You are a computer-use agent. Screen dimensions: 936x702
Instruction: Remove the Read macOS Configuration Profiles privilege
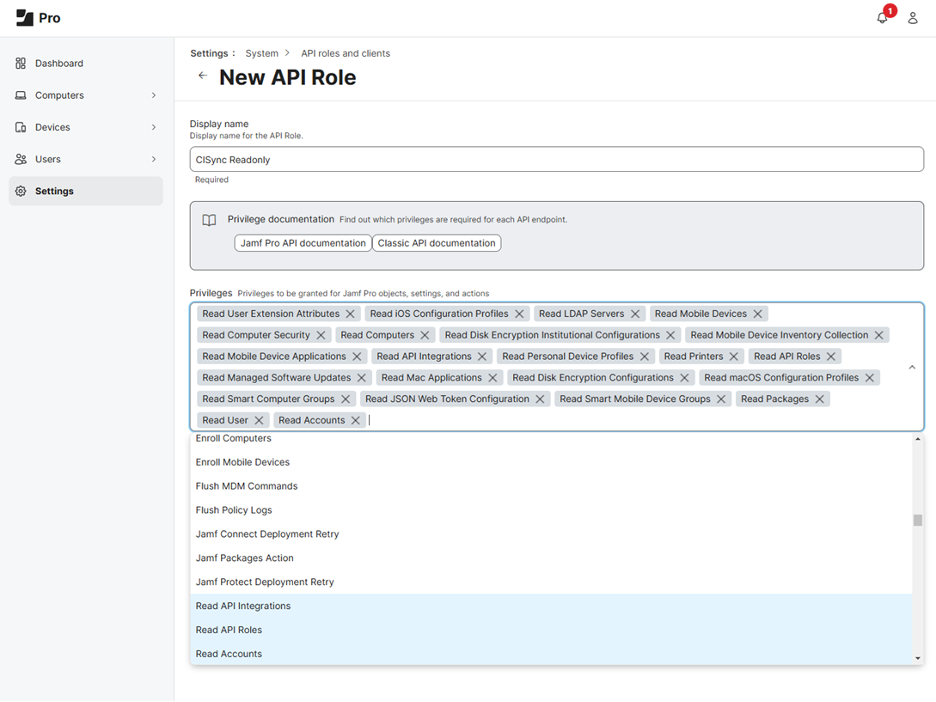click(x=870, y=378)
